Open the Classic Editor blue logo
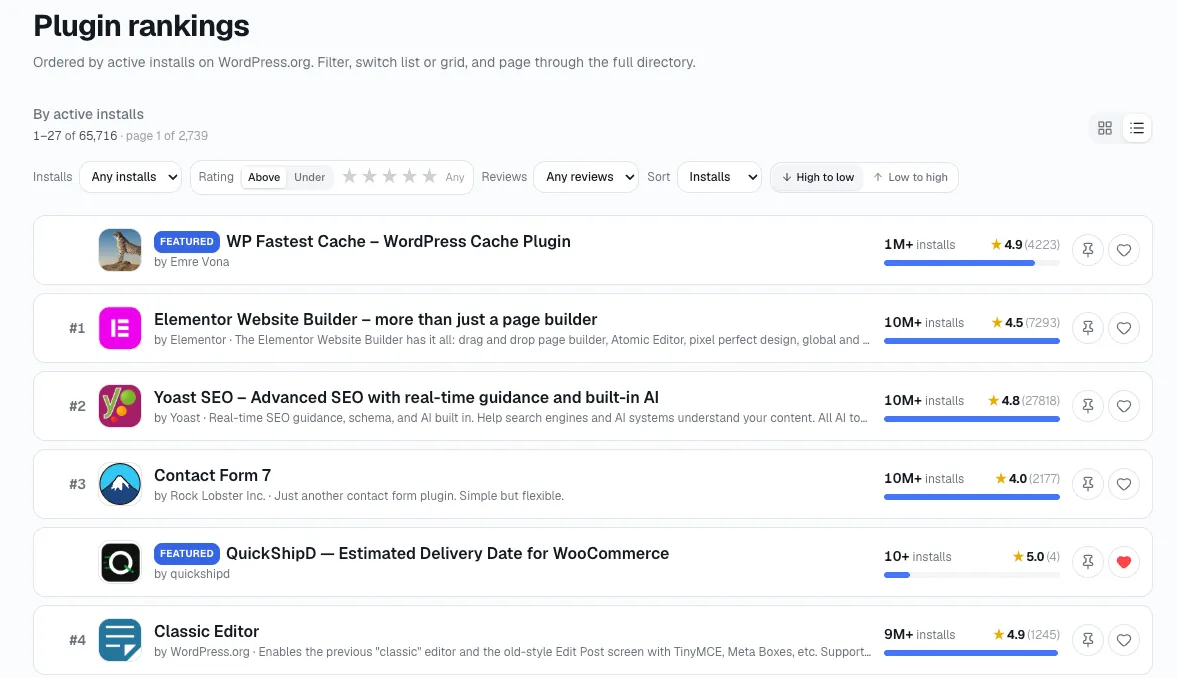The image size is (1177, 678). click(x=120, y=640)
